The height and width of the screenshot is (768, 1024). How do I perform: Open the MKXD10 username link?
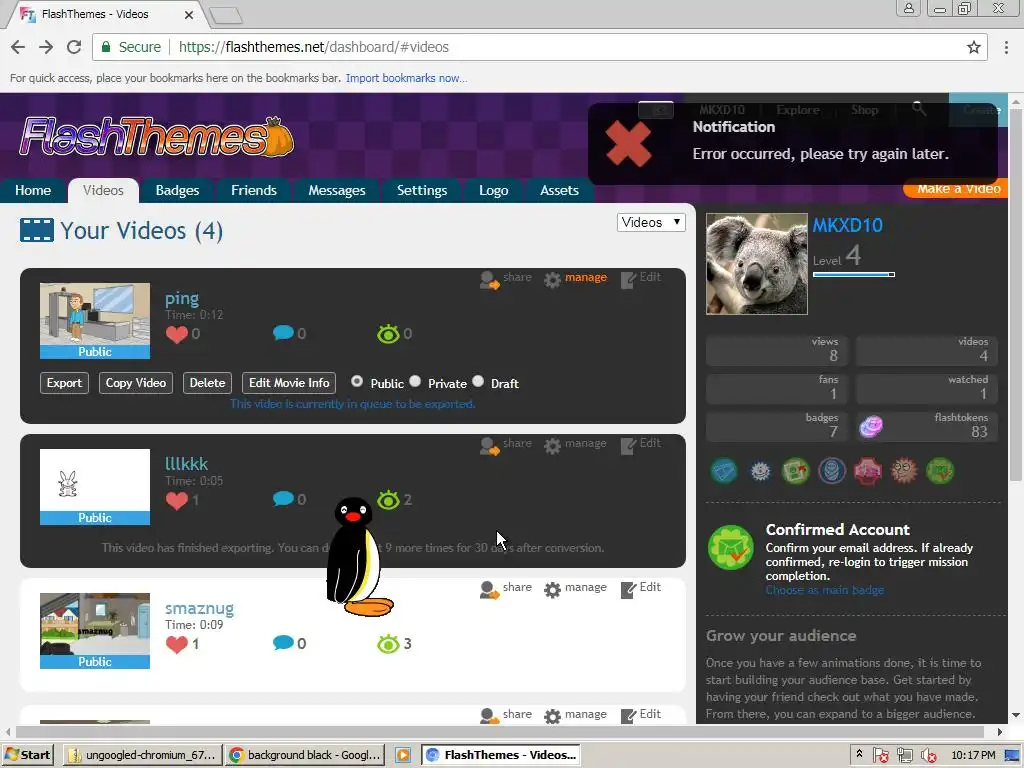click(847, 225)
